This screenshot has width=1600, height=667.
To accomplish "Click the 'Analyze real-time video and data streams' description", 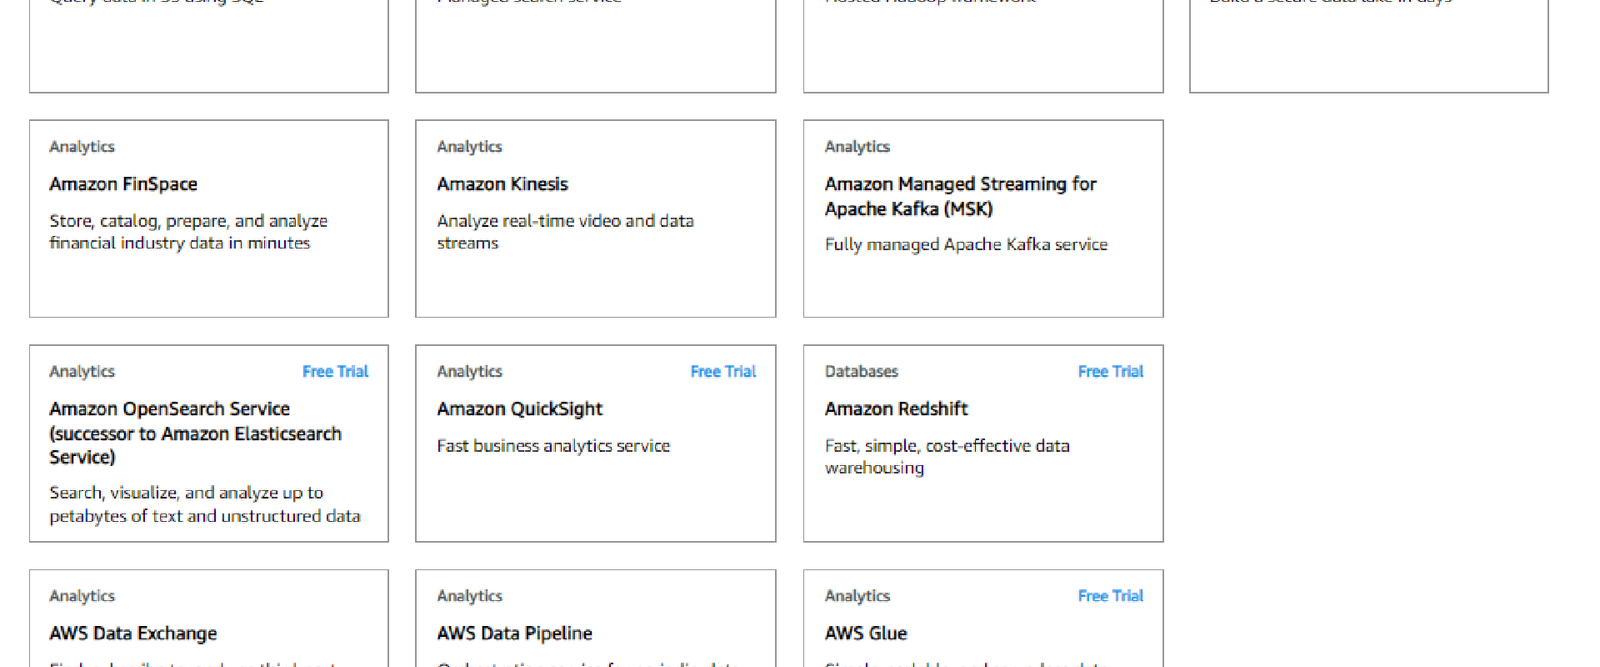I will pyautogui.click(x=565, y=232).
